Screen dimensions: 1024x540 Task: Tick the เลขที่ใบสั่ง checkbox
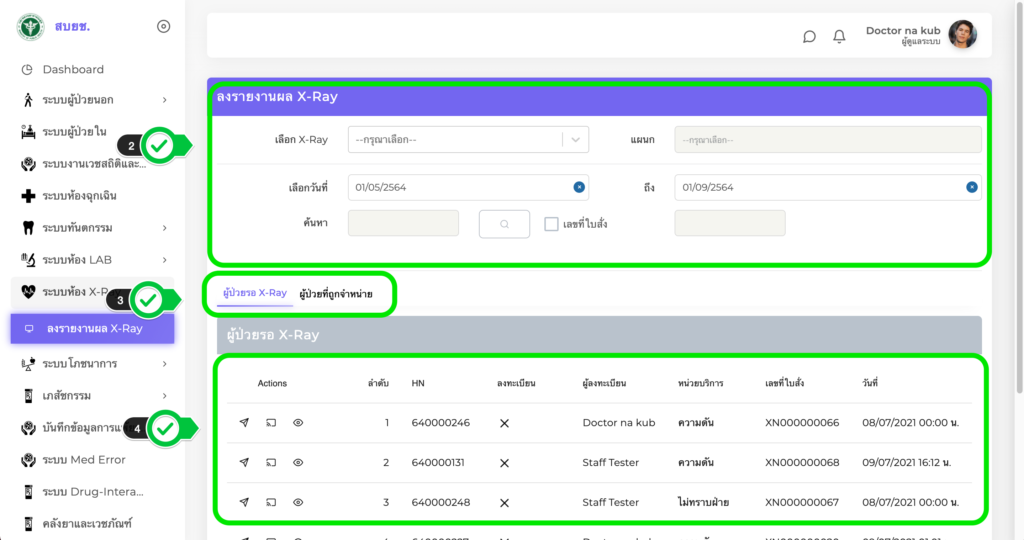(x=551, y=224)
